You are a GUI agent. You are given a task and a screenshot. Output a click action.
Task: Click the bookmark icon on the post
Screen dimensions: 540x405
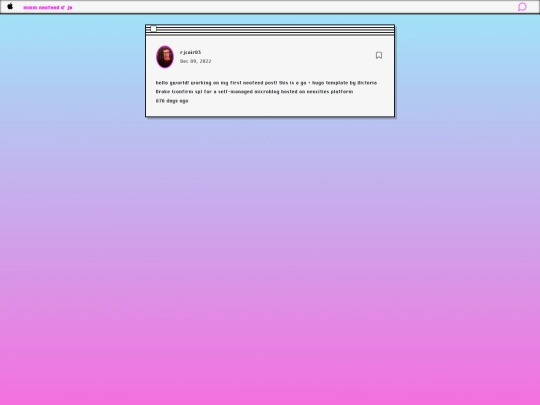(379, 55)
